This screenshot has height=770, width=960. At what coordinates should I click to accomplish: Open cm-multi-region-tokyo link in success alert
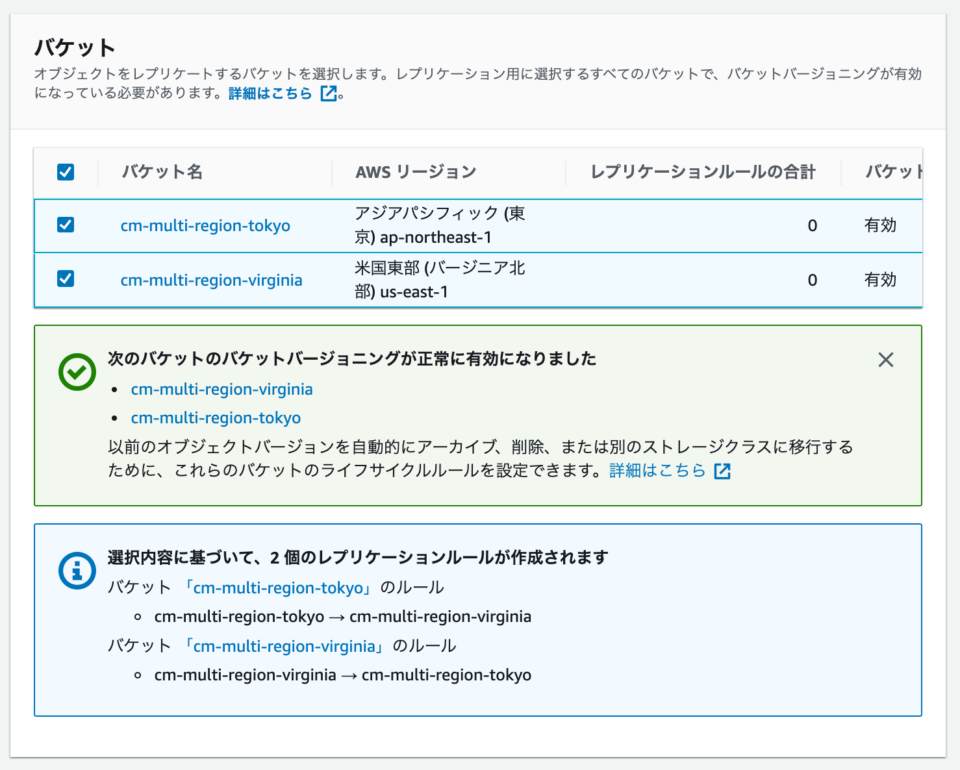click(216, 417)
